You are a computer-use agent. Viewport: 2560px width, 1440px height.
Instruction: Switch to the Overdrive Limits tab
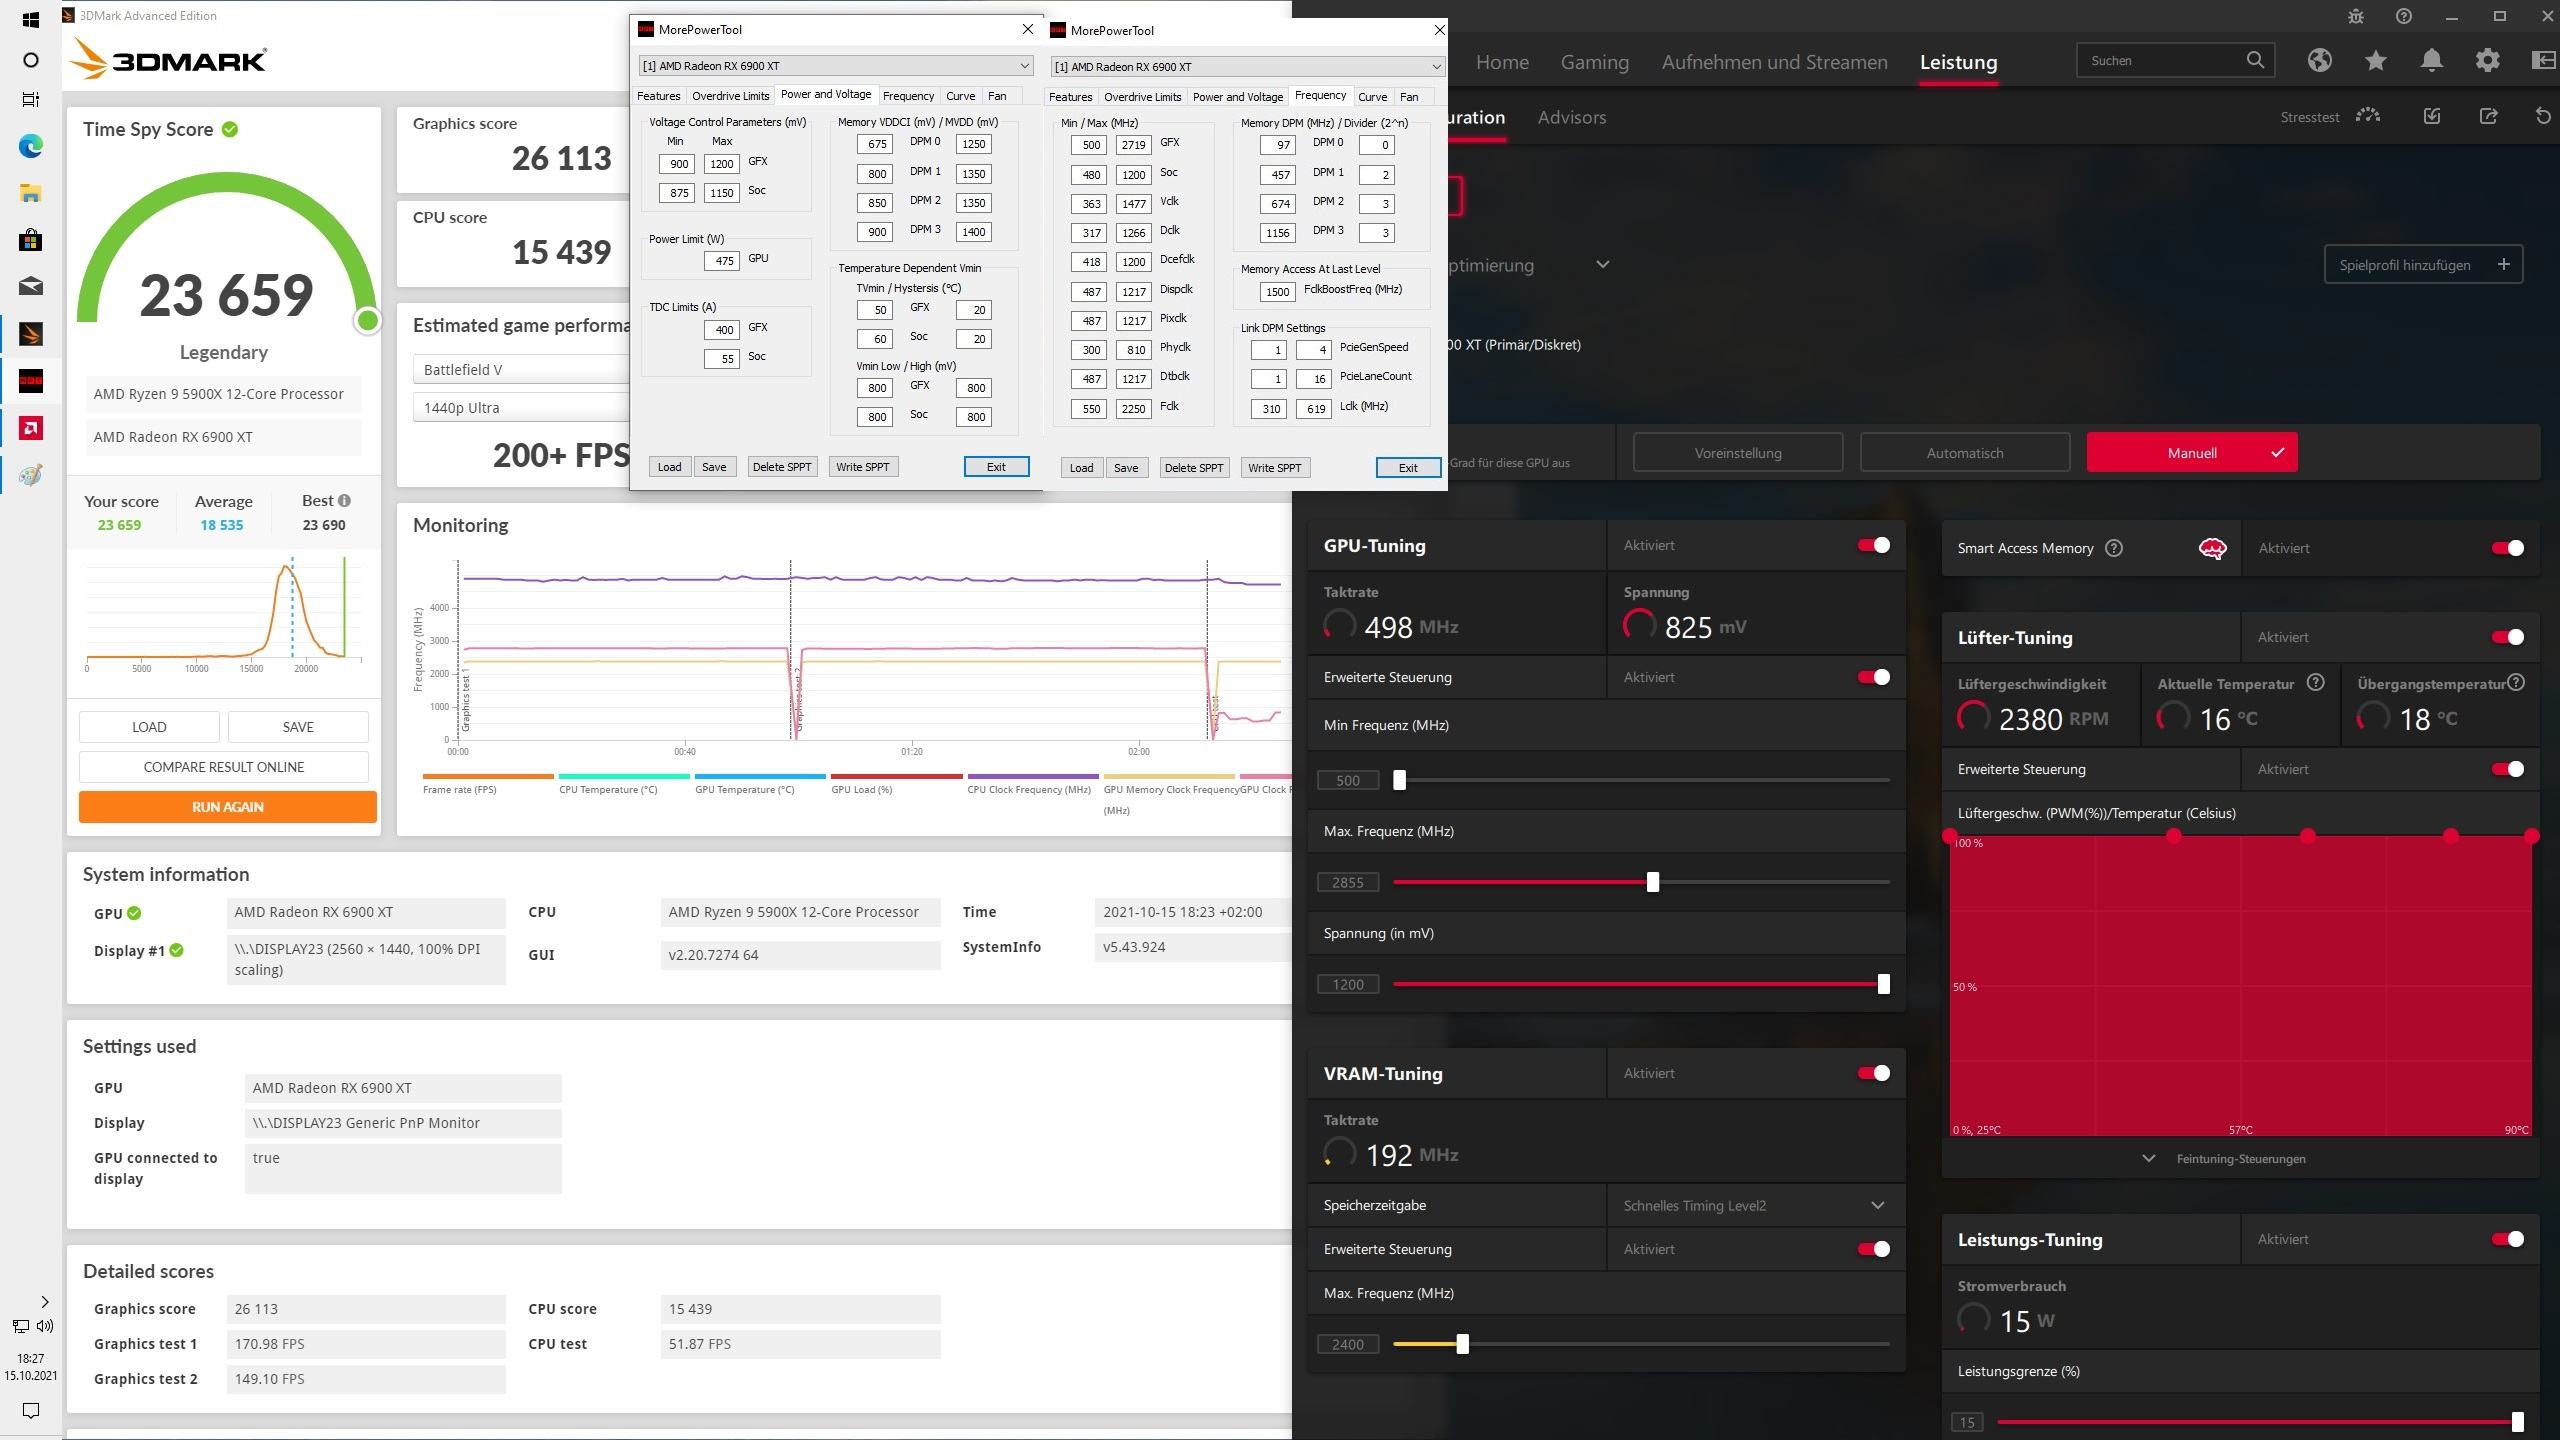coord(730,96)
